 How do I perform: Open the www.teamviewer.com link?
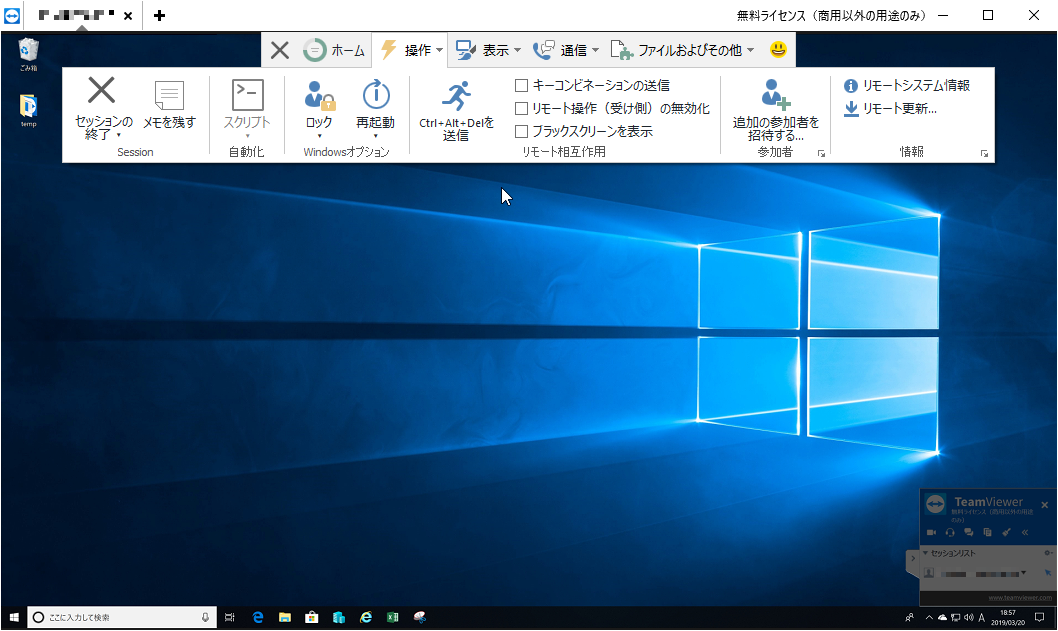tap(1018, 597)
